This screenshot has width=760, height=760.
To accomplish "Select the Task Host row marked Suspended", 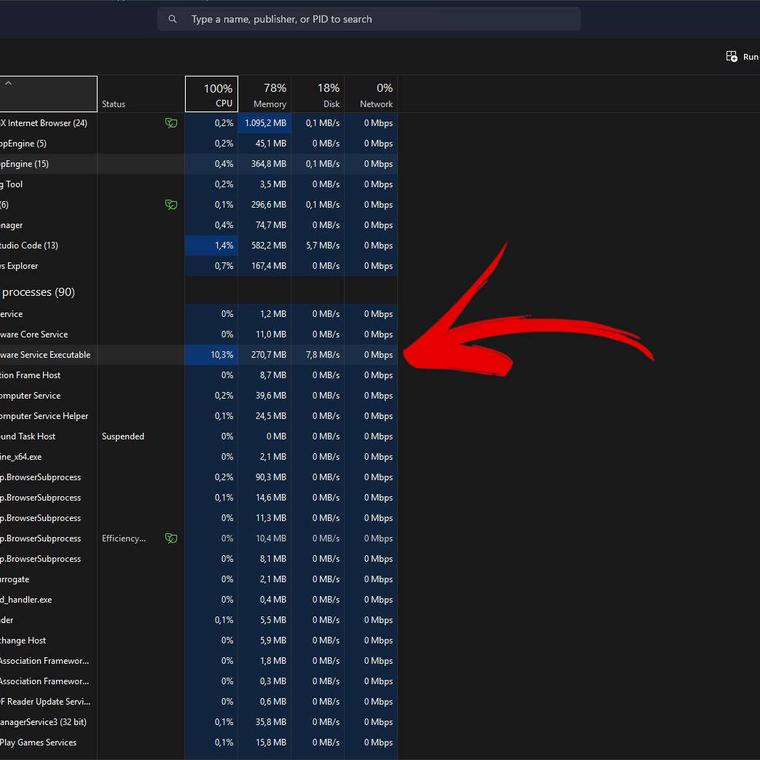I will [30, 437].
